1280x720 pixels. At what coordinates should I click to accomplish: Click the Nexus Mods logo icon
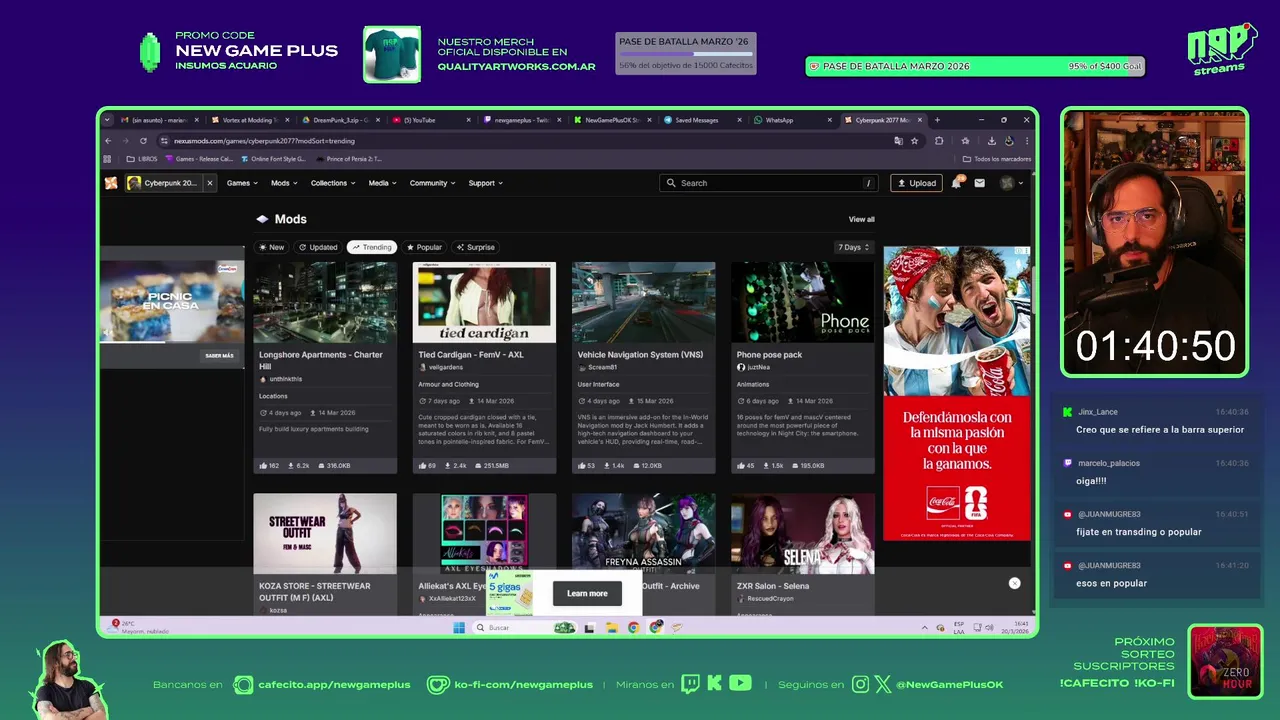coord(111,183)
